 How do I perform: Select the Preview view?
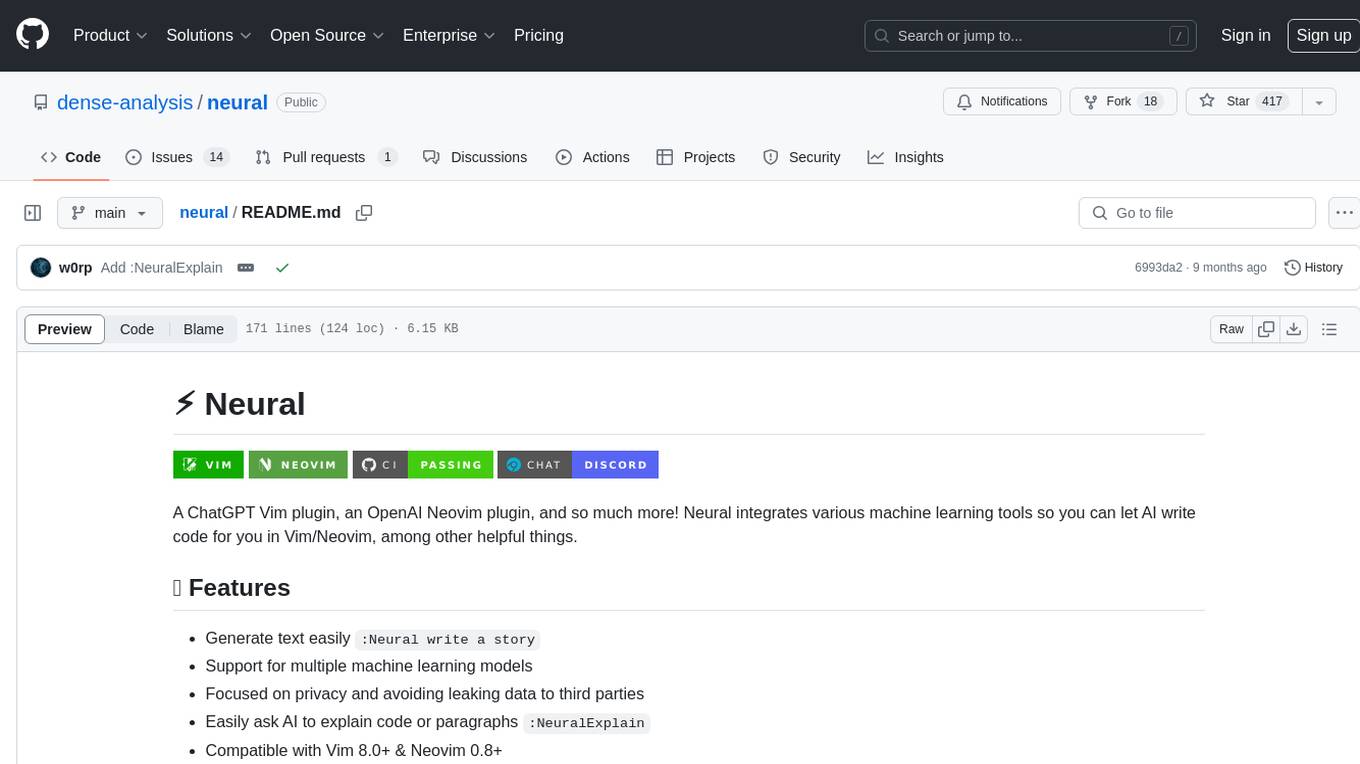point(65,329)
